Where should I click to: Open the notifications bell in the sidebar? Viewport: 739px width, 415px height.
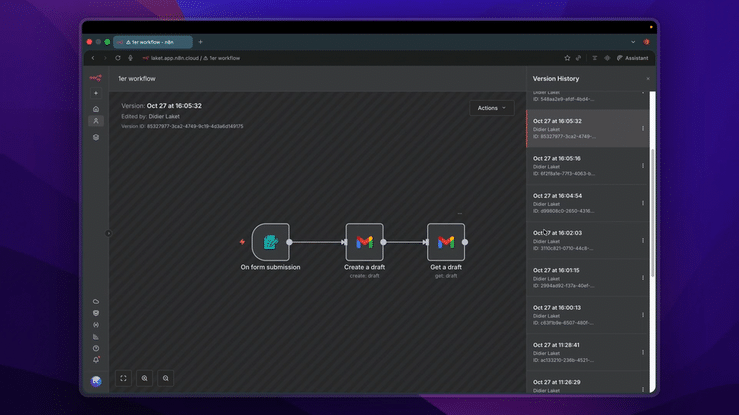click(96, 360)
